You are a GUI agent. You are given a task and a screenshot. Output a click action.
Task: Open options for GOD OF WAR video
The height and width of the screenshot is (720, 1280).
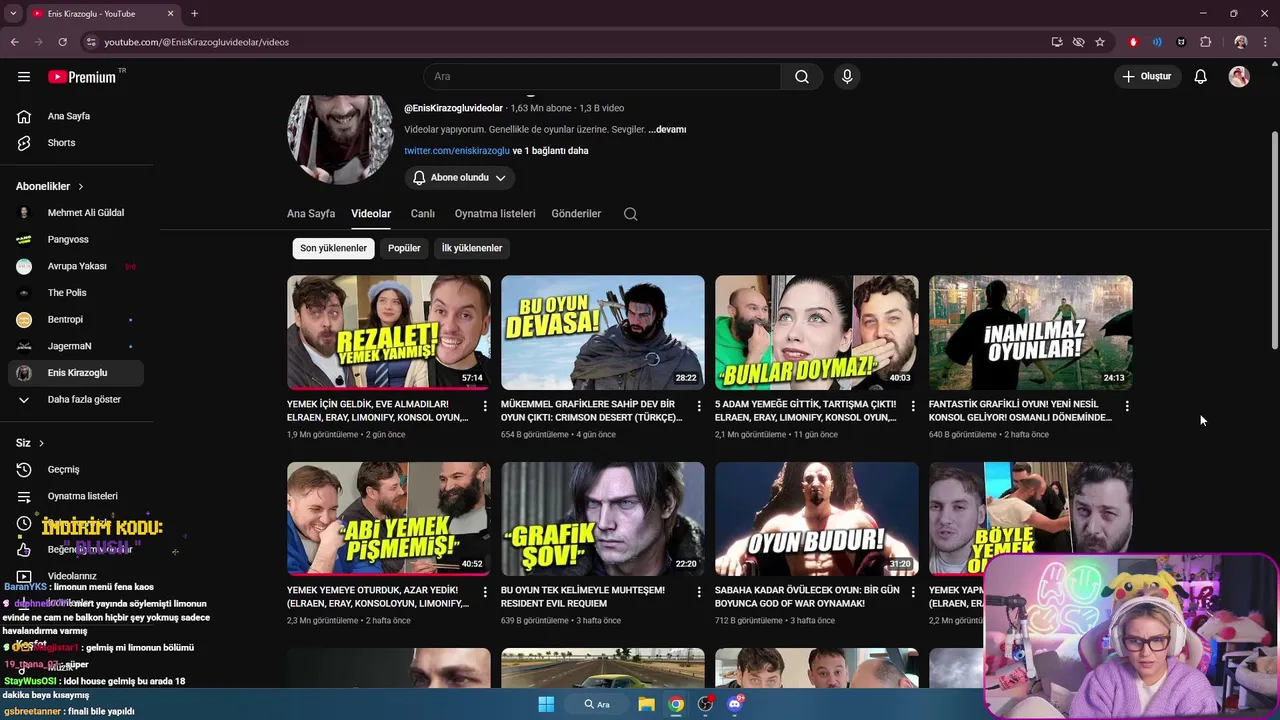click(913, 592)
